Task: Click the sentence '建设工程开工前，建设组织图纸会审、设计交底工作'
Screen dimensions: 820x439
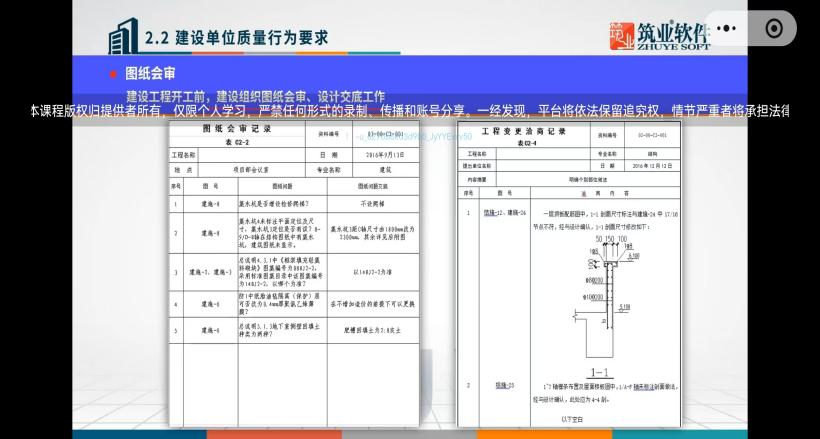Action: coord(256,97)
